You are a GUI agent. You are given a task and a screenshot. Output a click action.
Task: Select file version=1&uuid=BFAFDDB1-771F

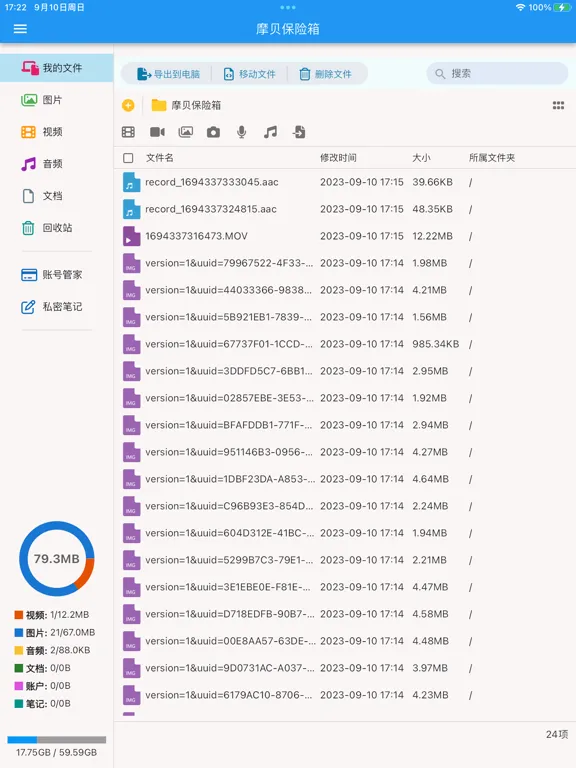pos(345,425)
